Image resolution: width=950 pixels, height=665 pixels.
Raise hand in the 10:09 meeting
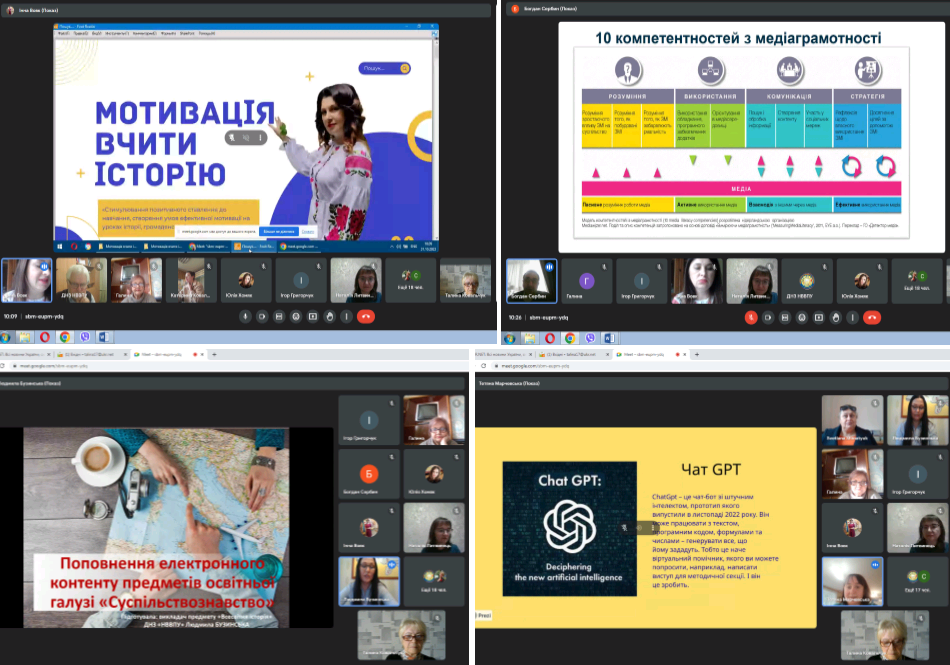click(330, 316)
